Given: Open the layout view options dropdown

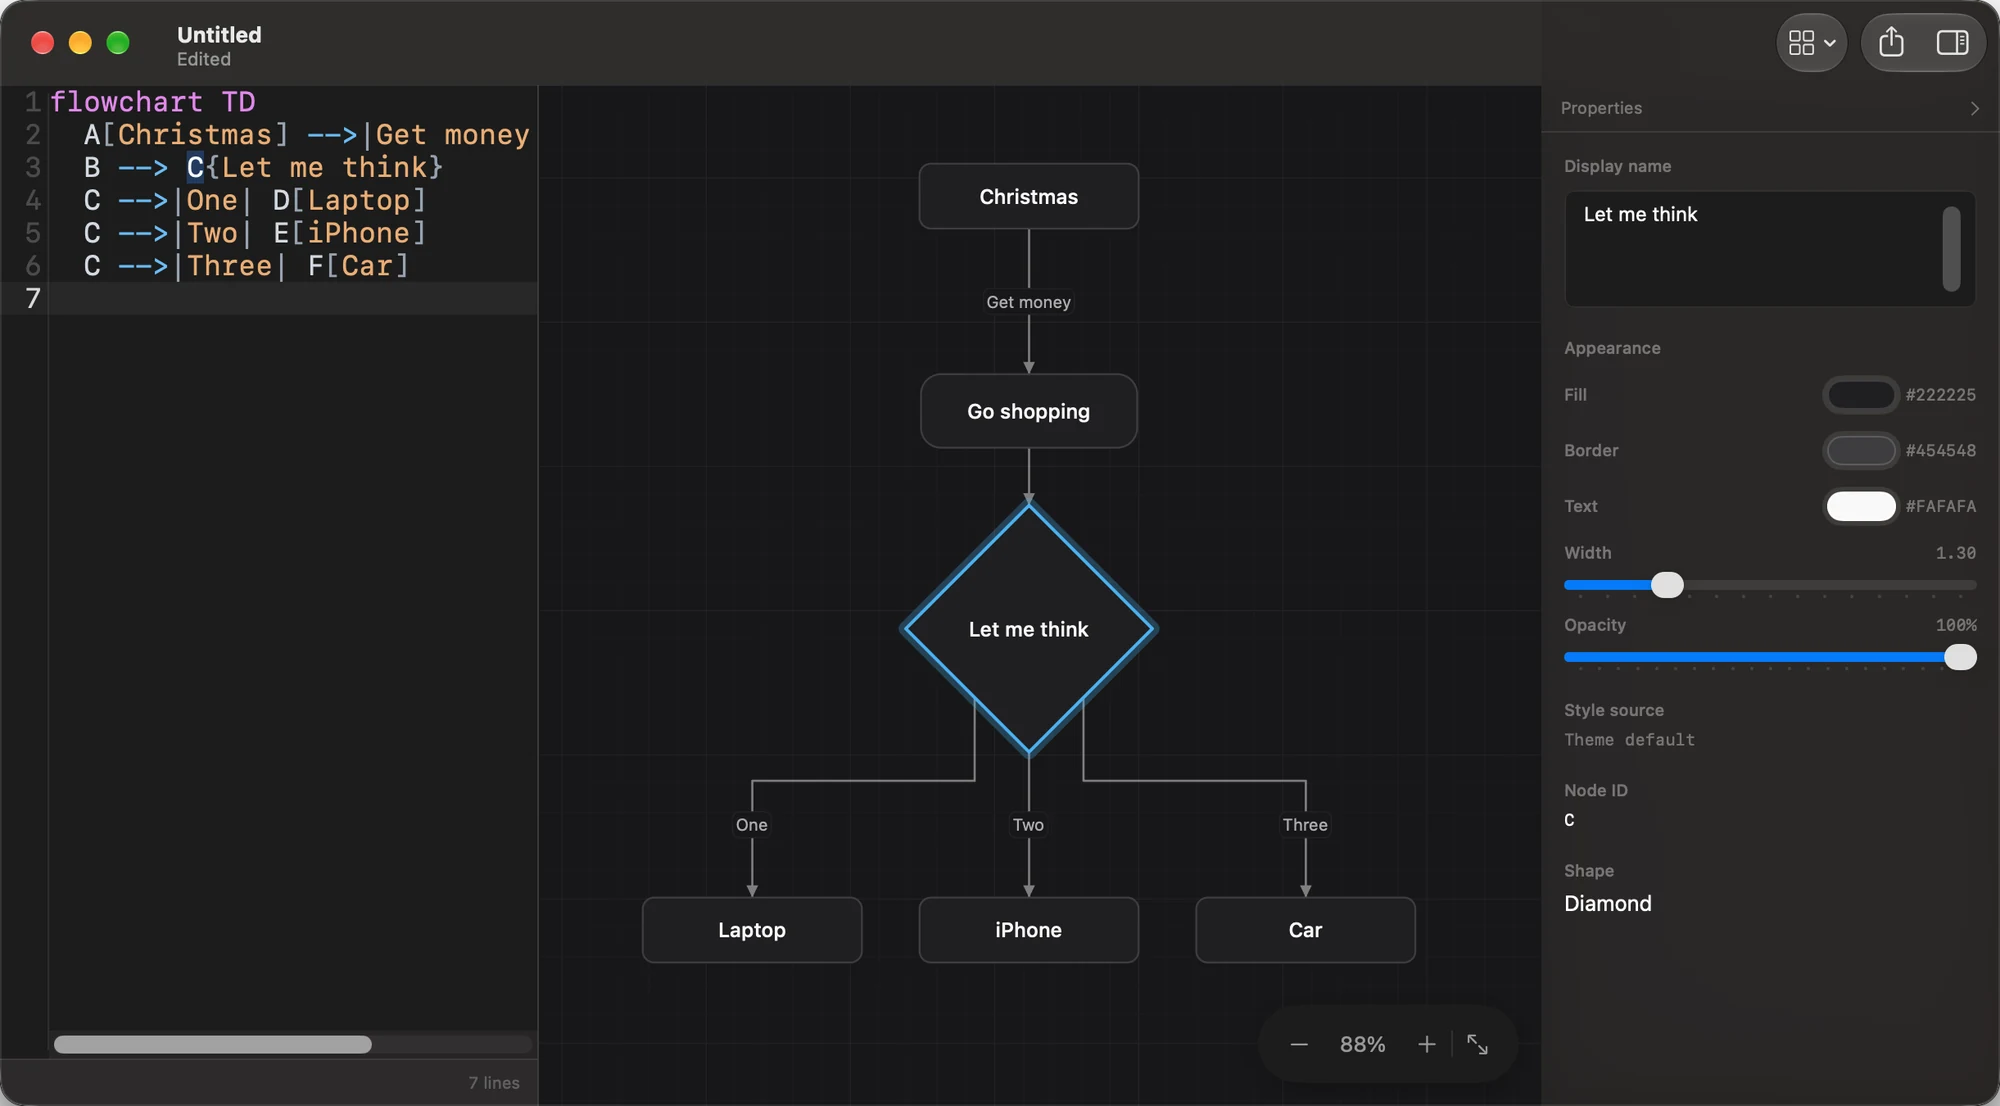Looking at the screenshot, I should pyautogui.click(x=1811, y=43).
